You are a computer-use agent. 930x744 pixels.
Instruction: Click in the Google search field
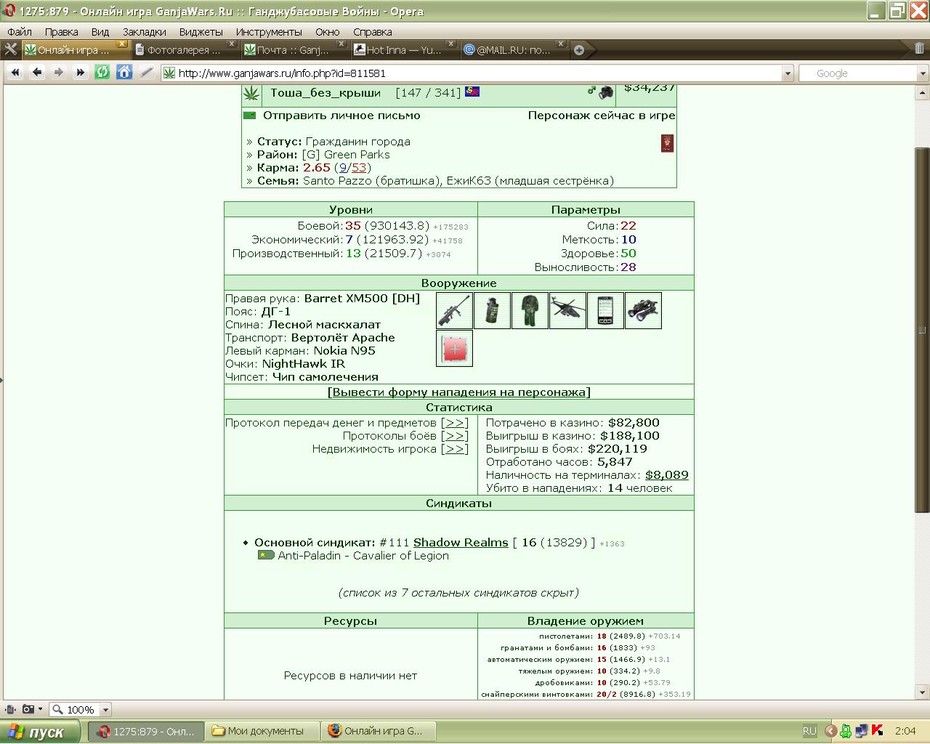click(x=858, y=73)
